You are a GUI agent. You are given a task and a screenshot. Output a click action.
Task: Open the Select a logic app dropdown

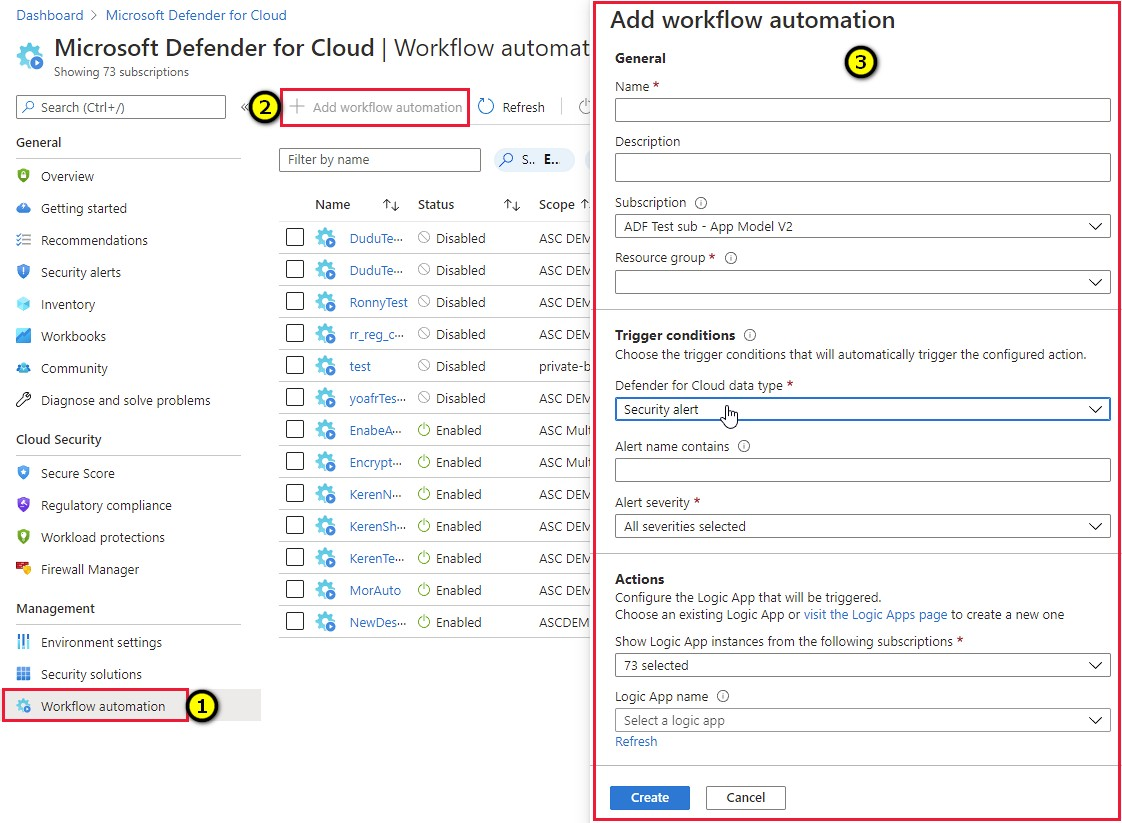pyautogui.click(x=862, y=720)
